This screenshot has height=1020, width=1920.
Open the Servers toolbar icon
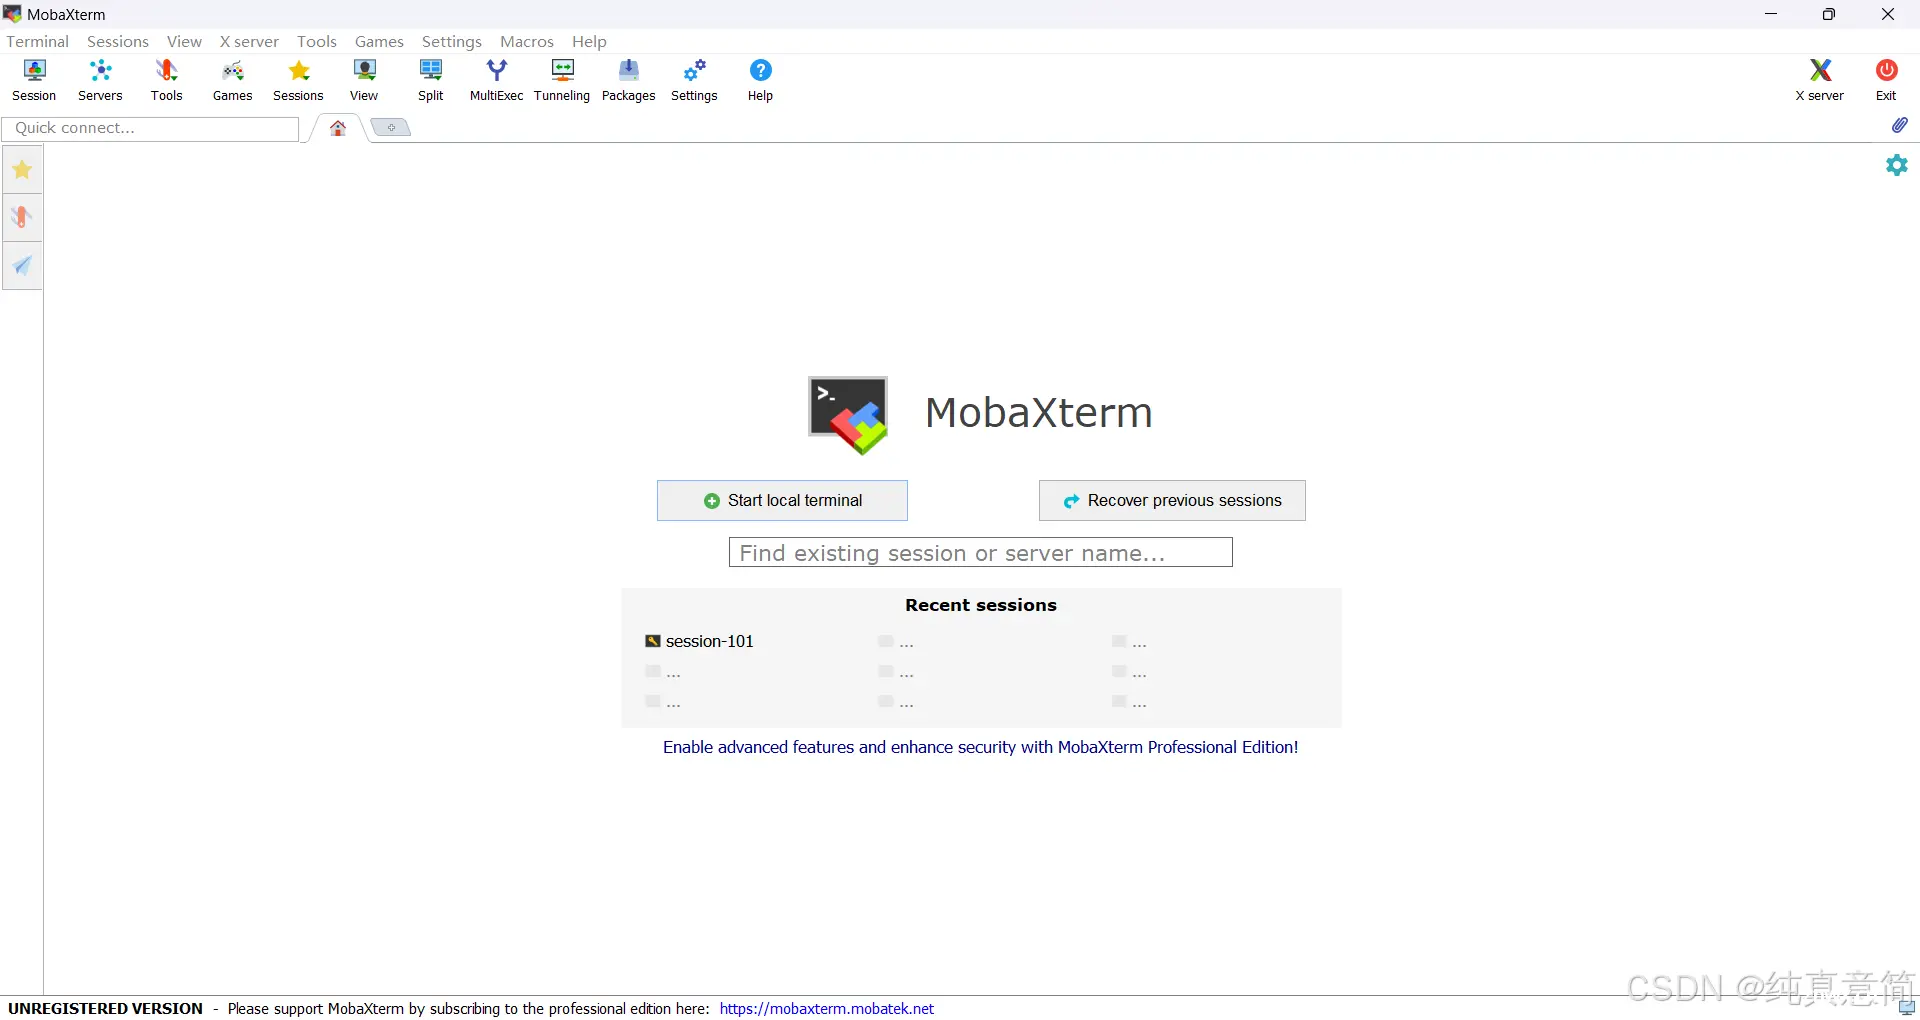point(100,80)
